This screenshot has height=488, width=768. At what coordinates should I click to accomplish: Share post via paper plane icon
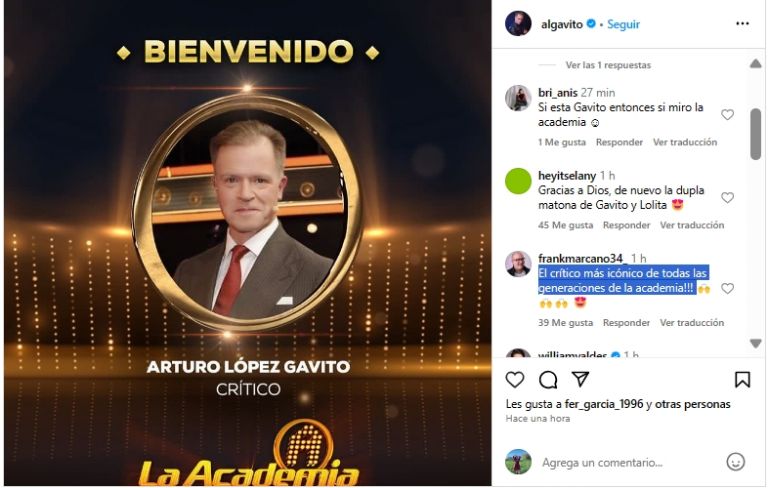580,379
